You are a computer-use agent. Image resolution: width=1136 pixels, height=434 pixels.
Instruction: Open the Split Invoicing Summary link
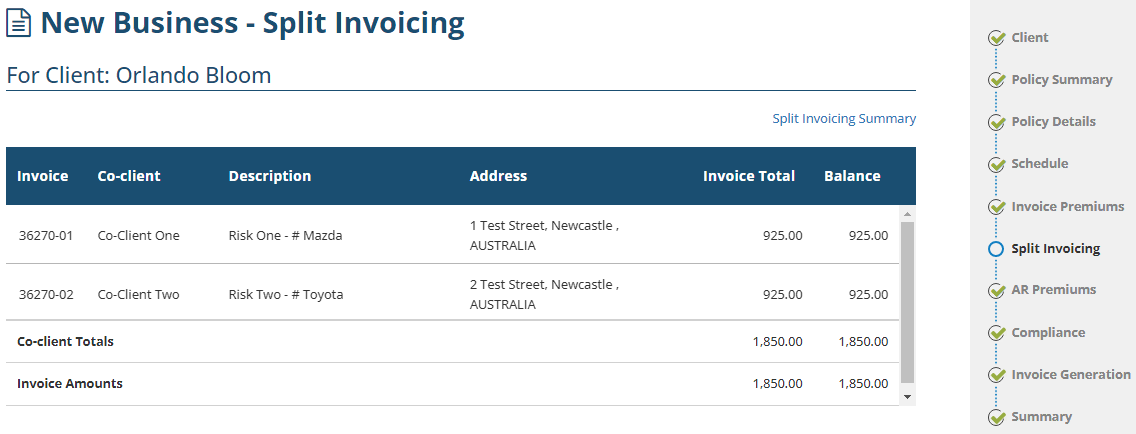coord(844,119)
